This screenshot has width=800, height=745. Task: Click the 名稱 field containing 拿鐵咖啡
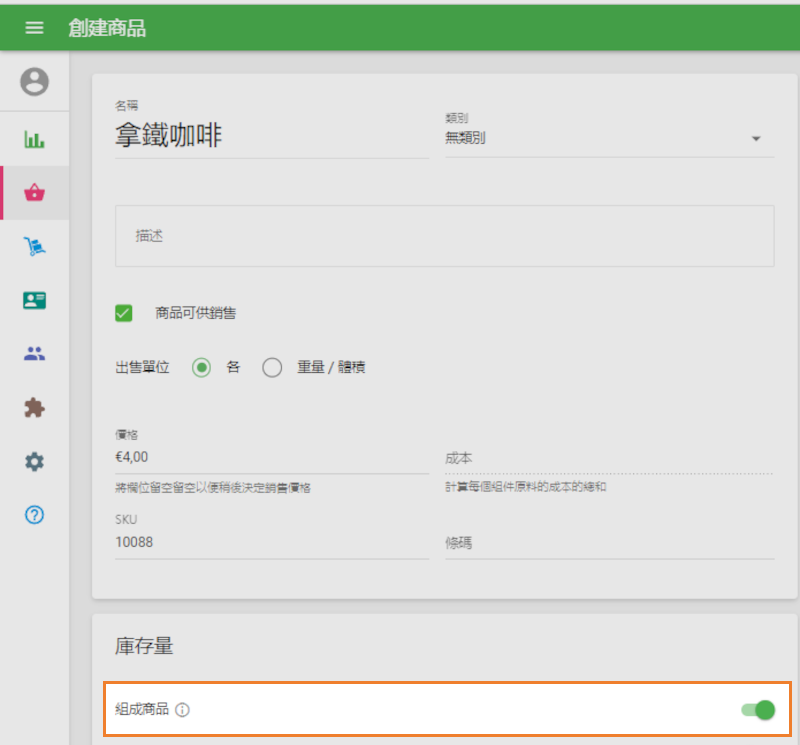(x=272, y=136)
